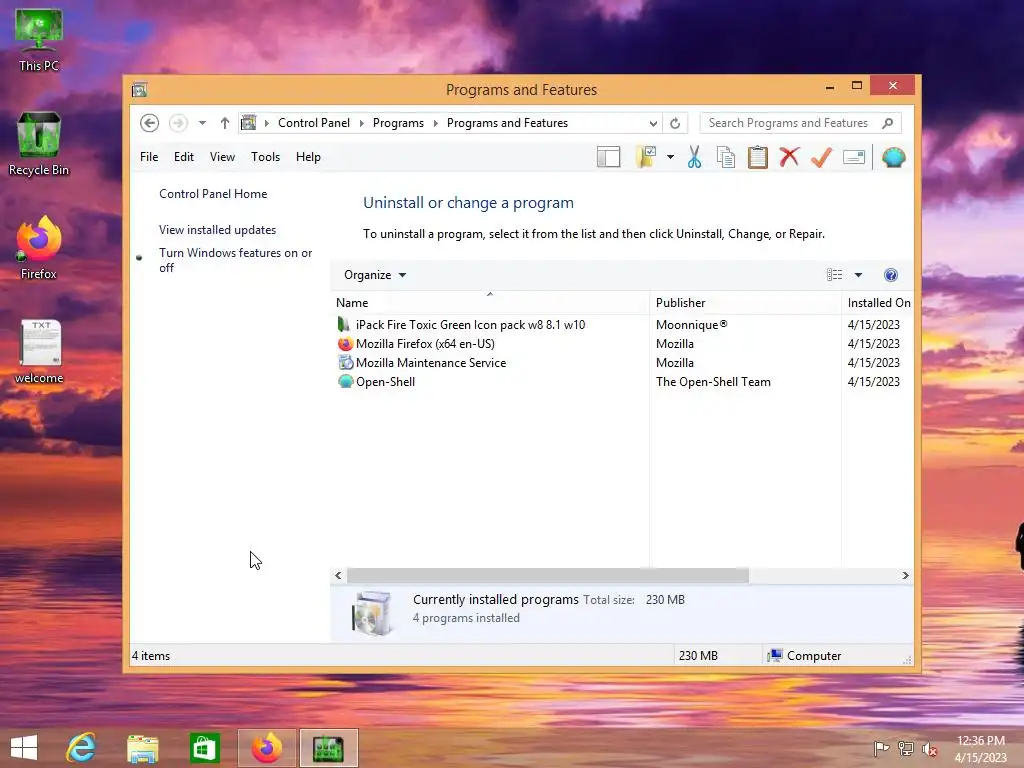Select iPack Fire Toxic Green Icon pack entry
Screen dimensions: 1024x768
pos(471,325)
